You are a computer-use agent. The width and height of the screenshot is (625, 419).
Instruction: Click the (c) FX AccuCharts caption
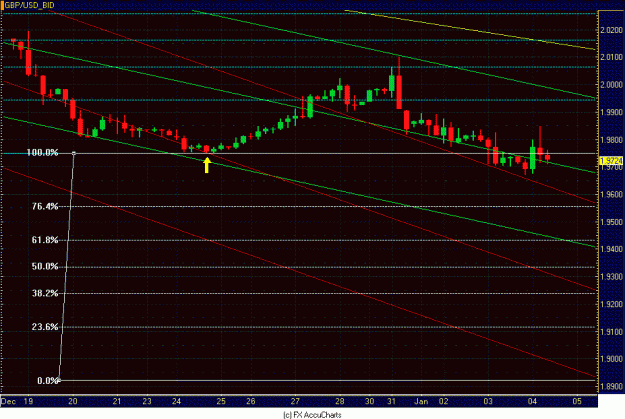pos(312,415)
